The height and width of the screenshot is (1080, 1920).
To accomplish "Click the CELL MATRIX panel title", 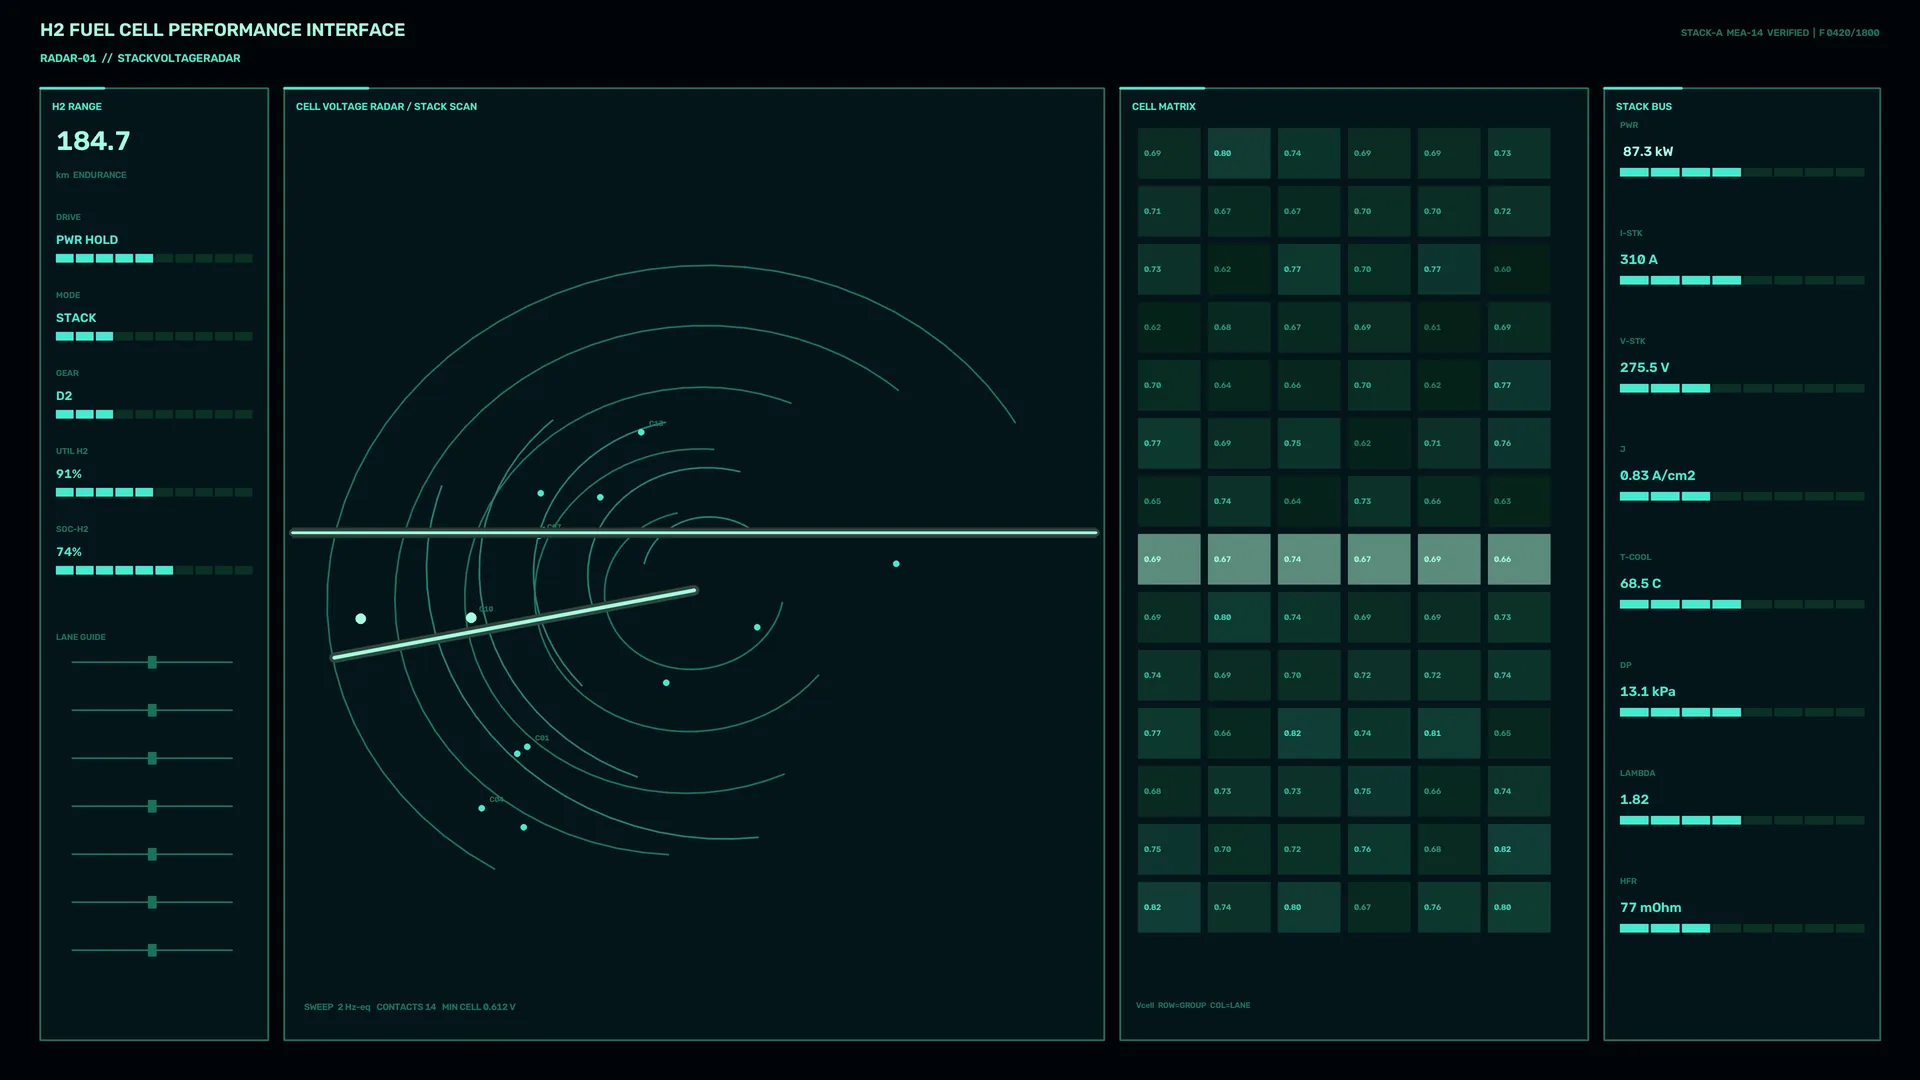I will [1164, 106].
